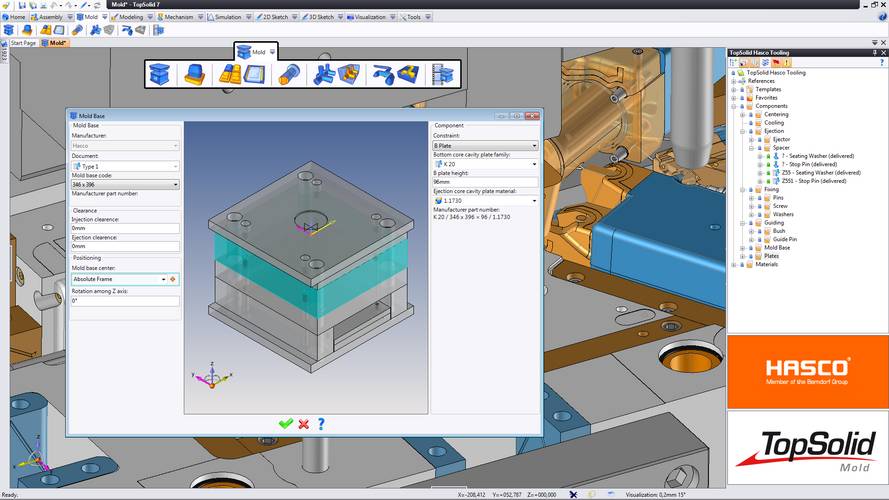Switch to the Start Page document tab

[x=25, y=43]
